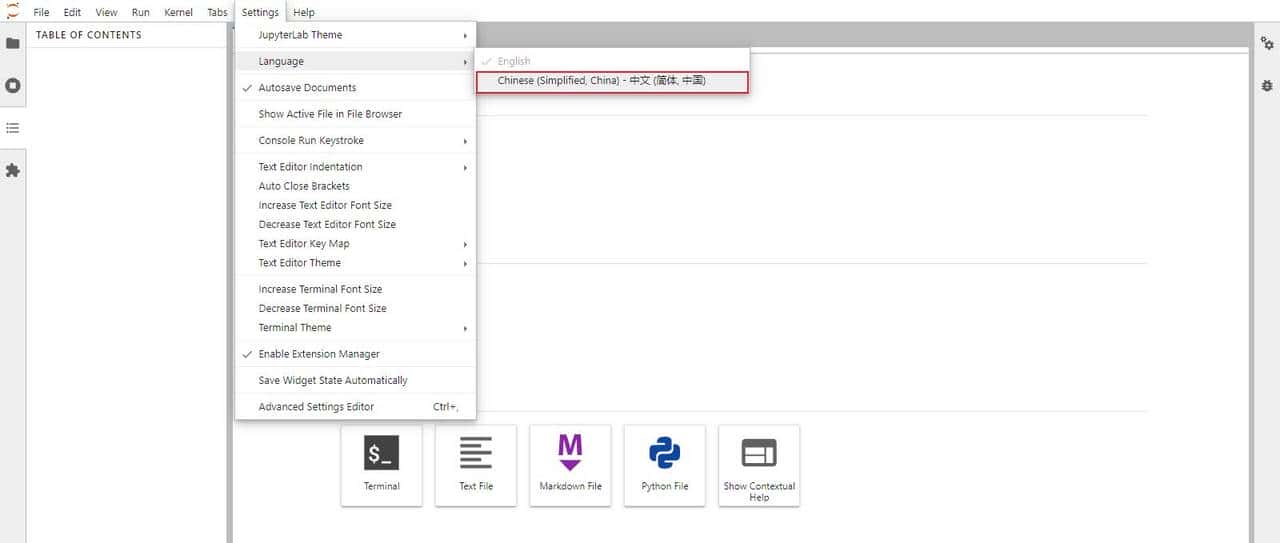This screenshot has width=1280, height=543.
Task: Choose Chinese (Simplified, China) language
Action: coord(612,81)
